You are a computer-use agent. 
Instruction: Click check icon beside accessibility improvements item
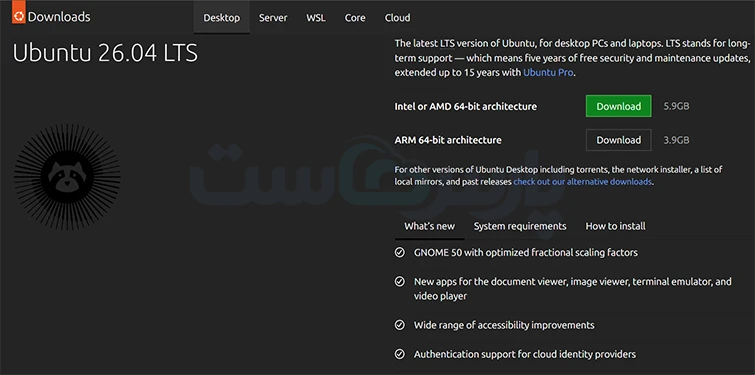coord(400,325)
